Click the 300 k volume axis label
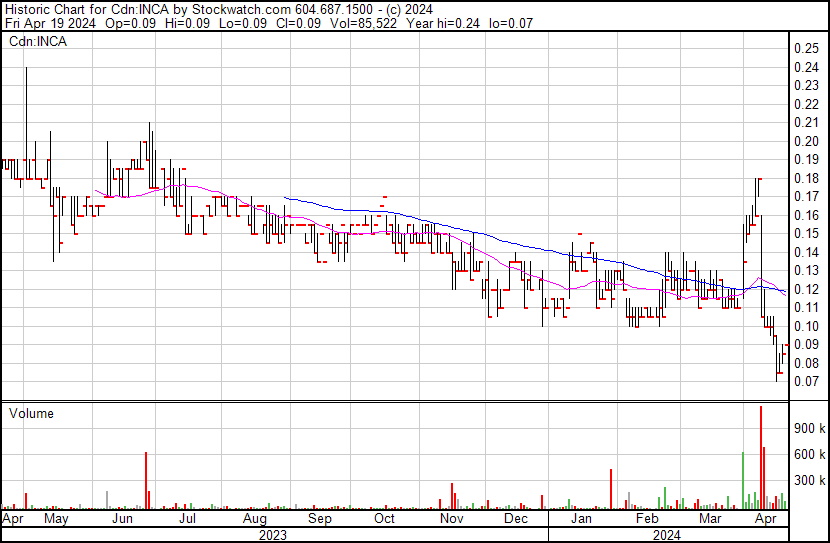This screenshot has height=543, width=830. 809,480
